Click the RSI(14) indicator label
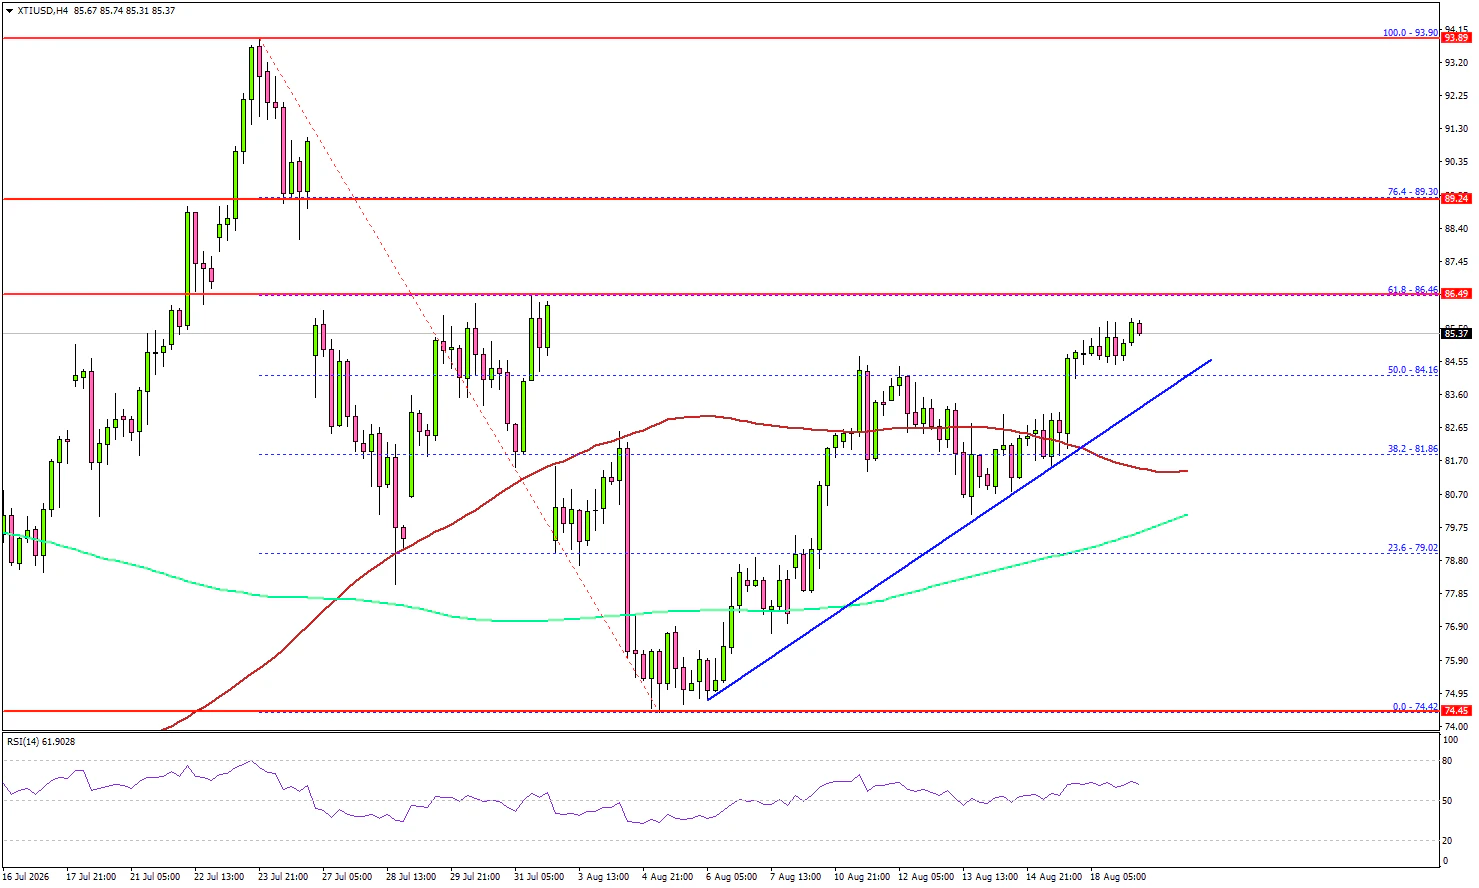 41,741
